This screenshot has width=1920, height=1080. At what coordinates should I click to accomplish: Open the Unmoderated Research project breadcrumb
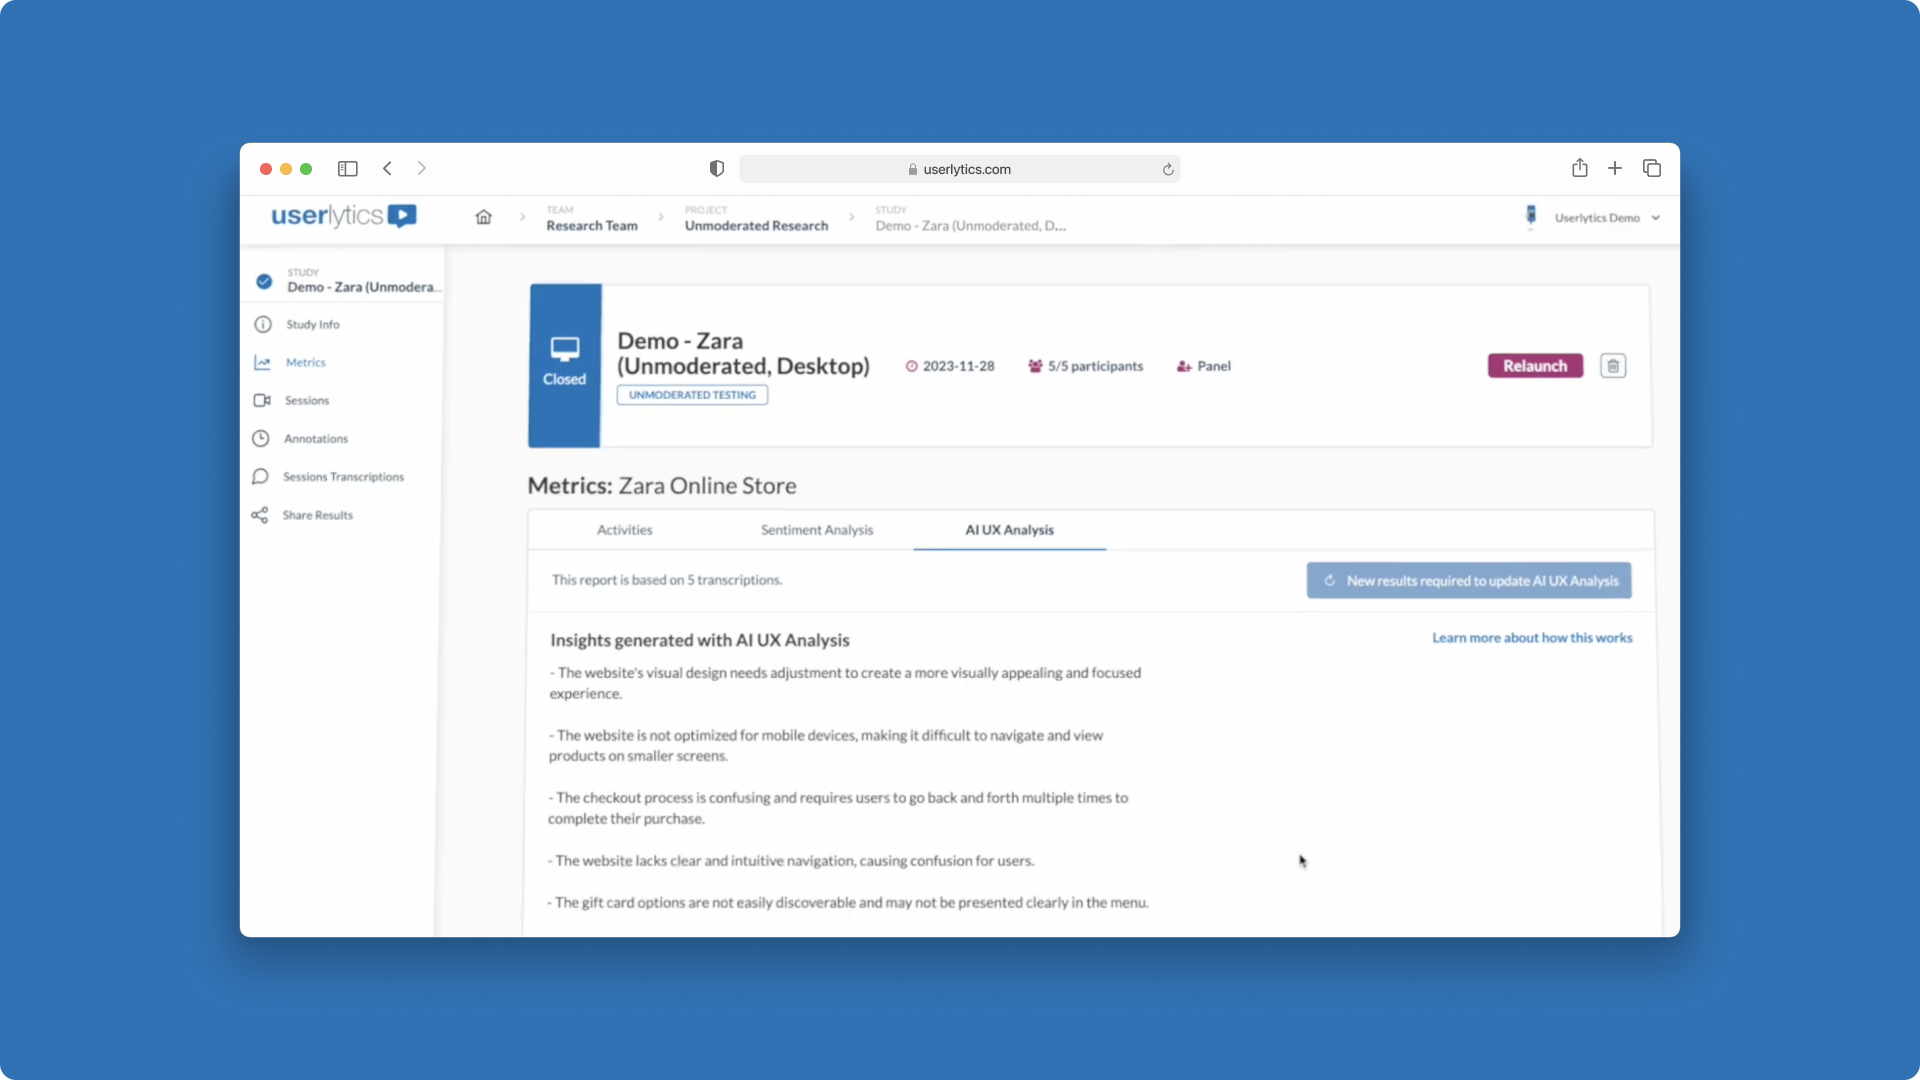(756, 225)
